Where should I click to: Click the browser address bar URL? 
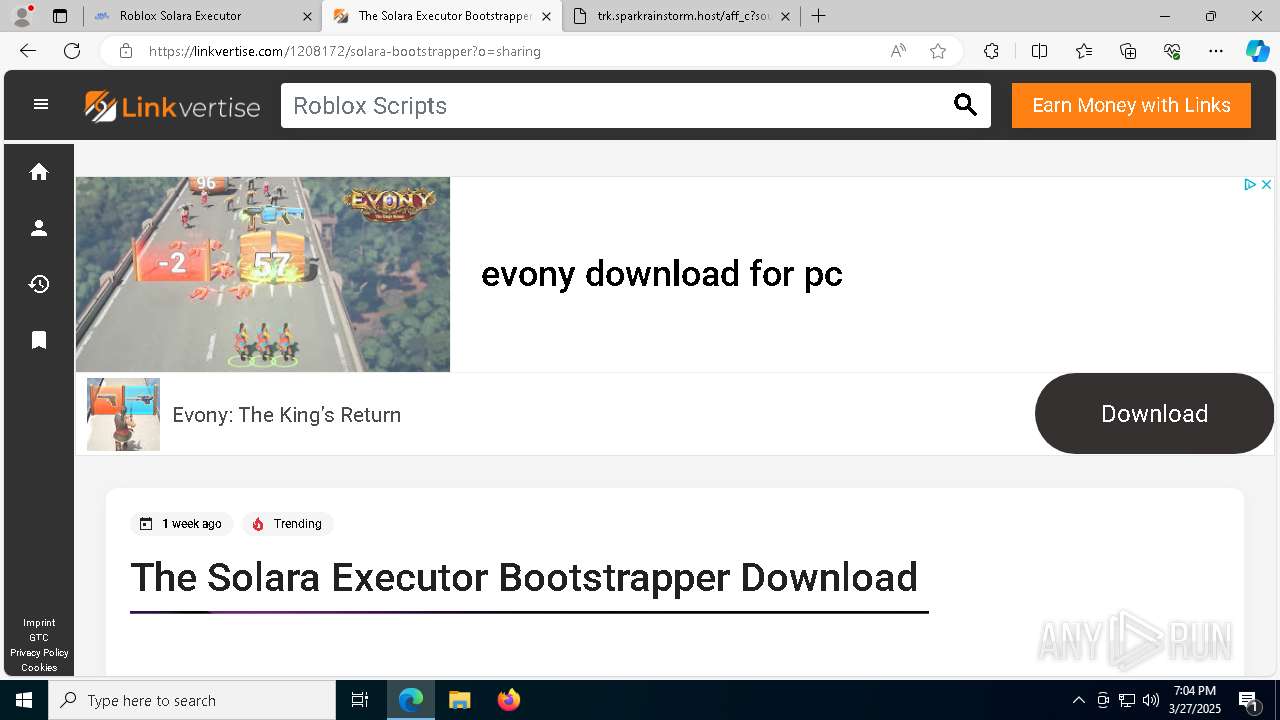345,51
